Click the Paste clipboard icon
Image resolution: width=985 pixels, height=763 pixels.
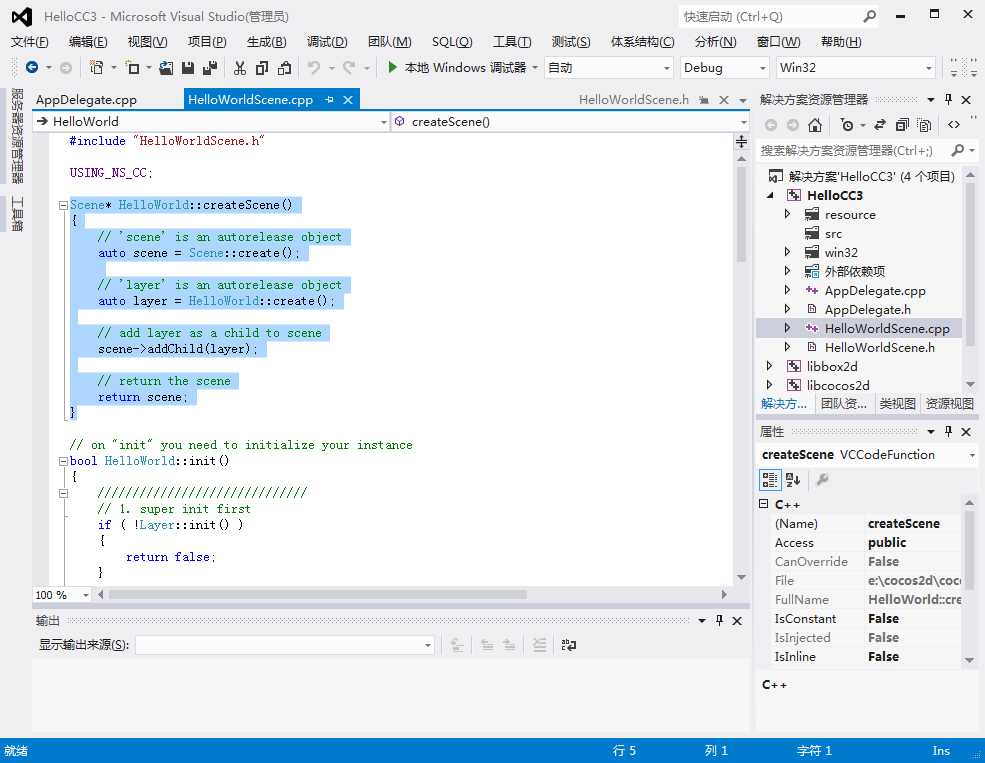point(285,67)
